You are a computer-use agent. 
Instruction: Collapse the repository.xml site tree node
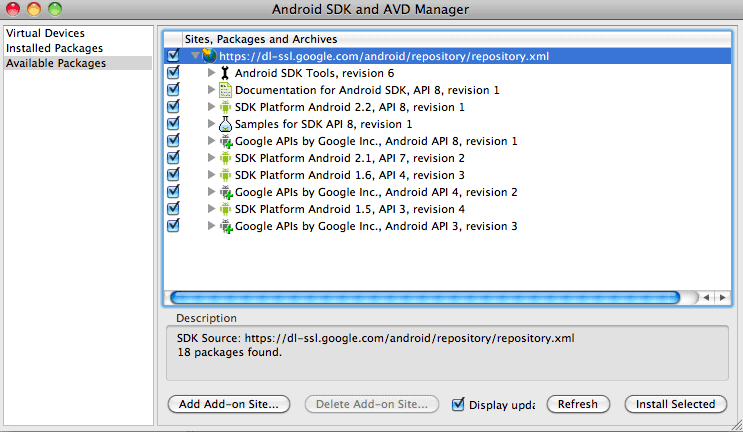pyautogui.click(x=195, y=56)
